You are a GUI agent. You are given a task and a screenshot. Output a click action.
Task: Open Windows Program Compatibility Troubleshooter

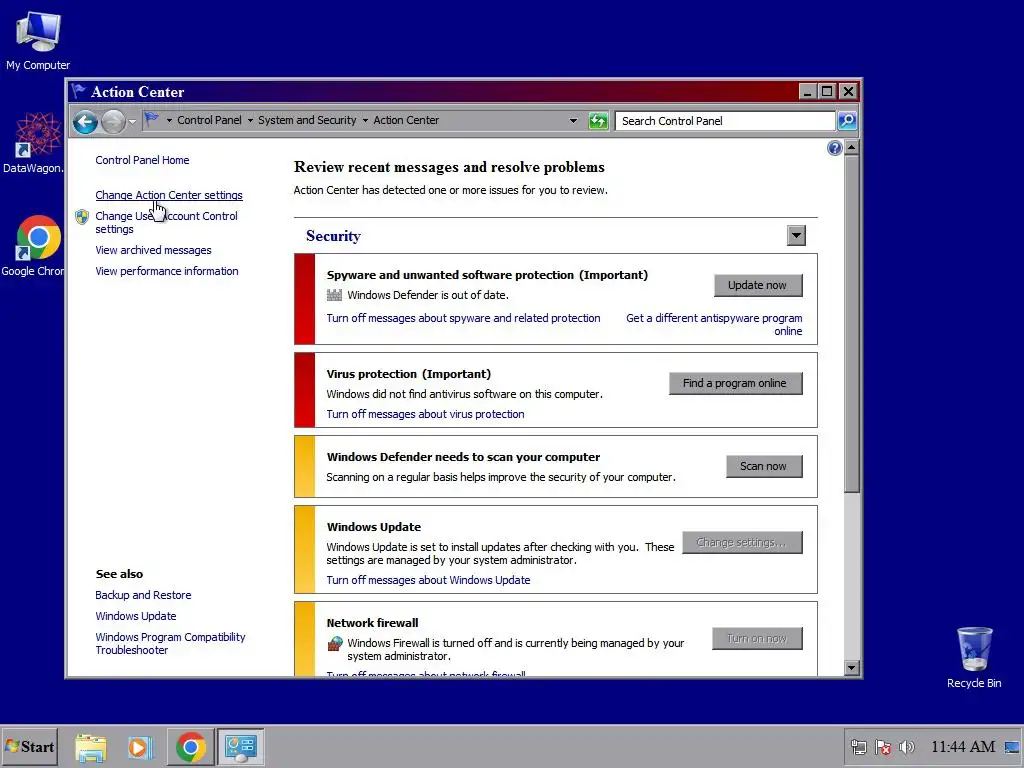click(x=170, y=643)
